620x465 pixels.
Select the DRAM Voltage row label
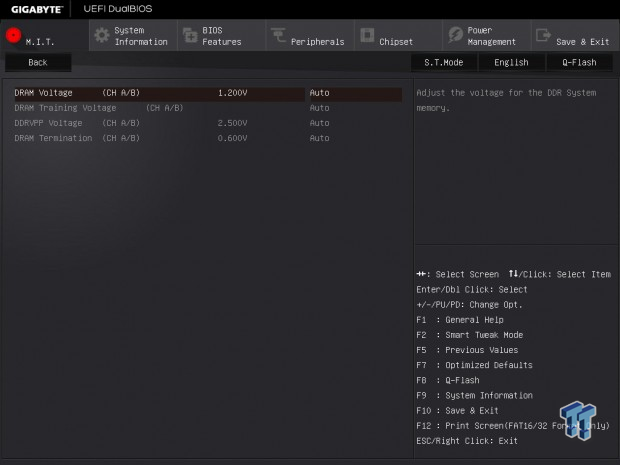point(77,93)
